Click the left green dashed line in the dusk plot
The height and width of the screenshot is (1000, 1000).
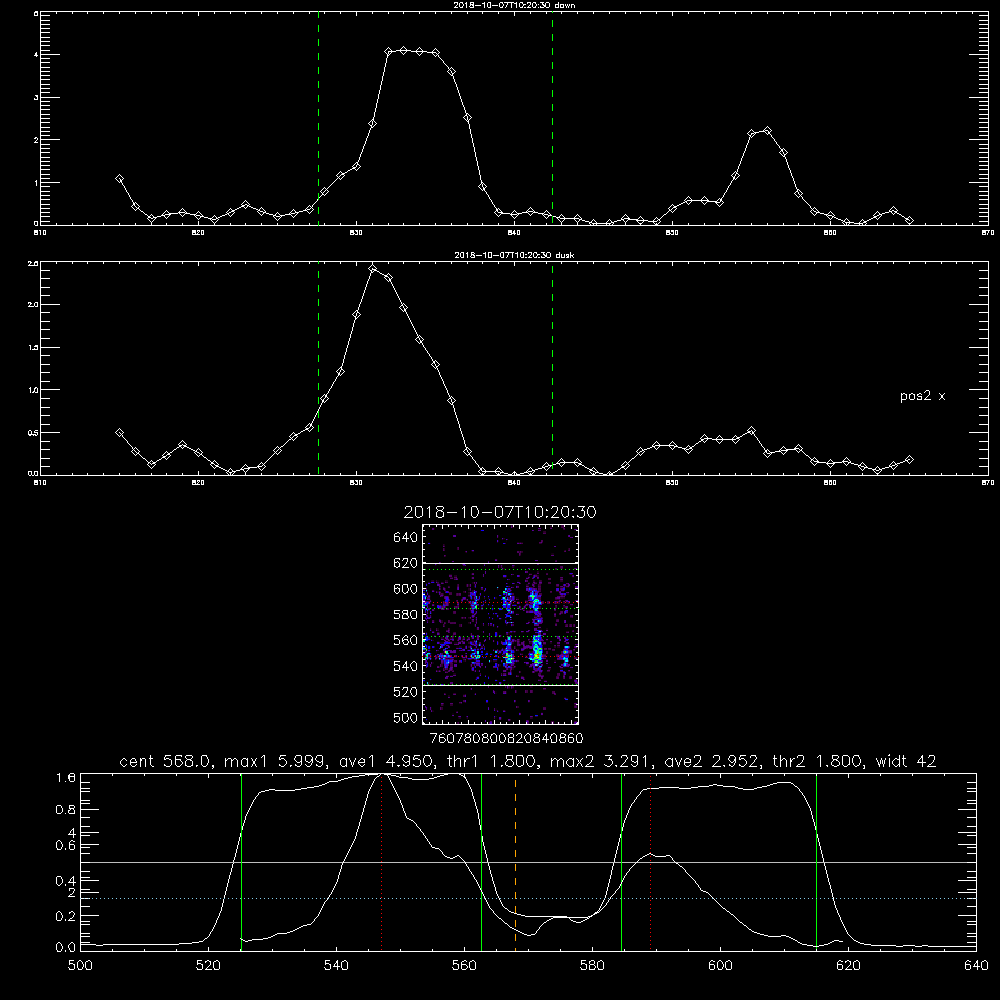(318, 368)
